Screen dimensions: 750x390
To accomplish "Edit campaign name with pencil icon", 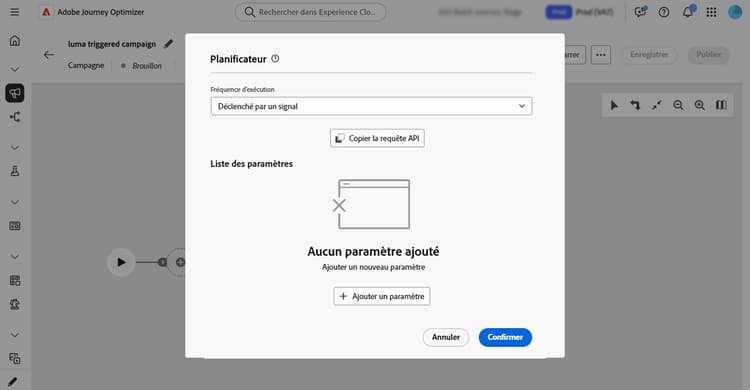I will 168,44.
